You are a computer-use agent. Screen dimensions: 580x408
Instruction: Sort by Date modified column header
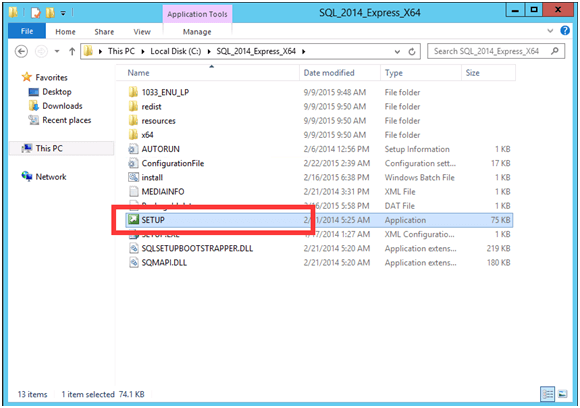point(340,73)
